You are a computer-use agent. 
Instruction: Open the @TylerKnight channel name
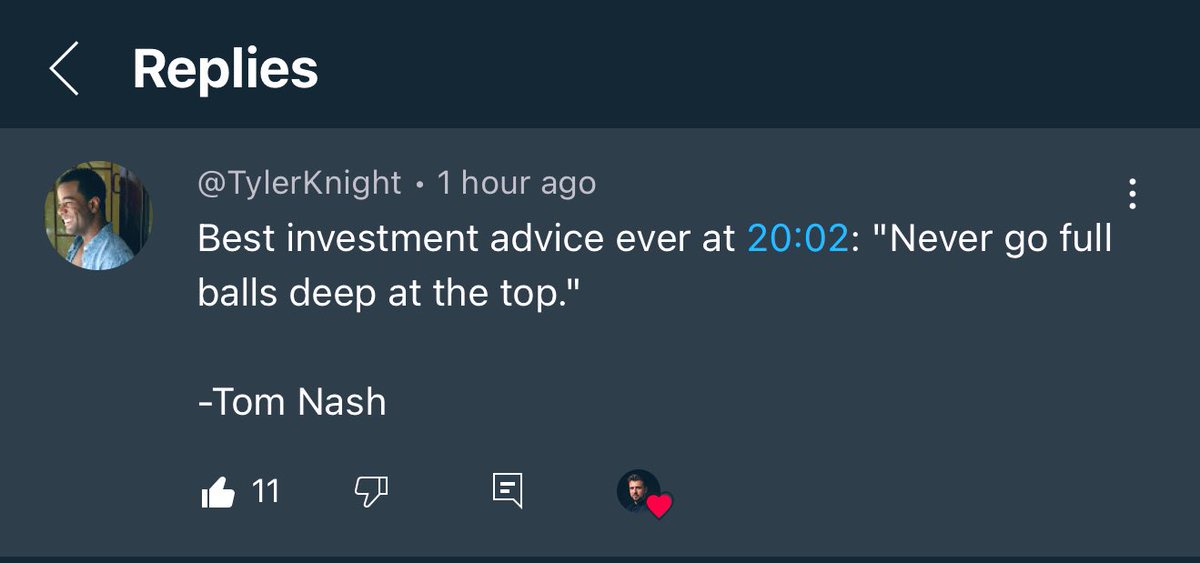tap(299, 183)
